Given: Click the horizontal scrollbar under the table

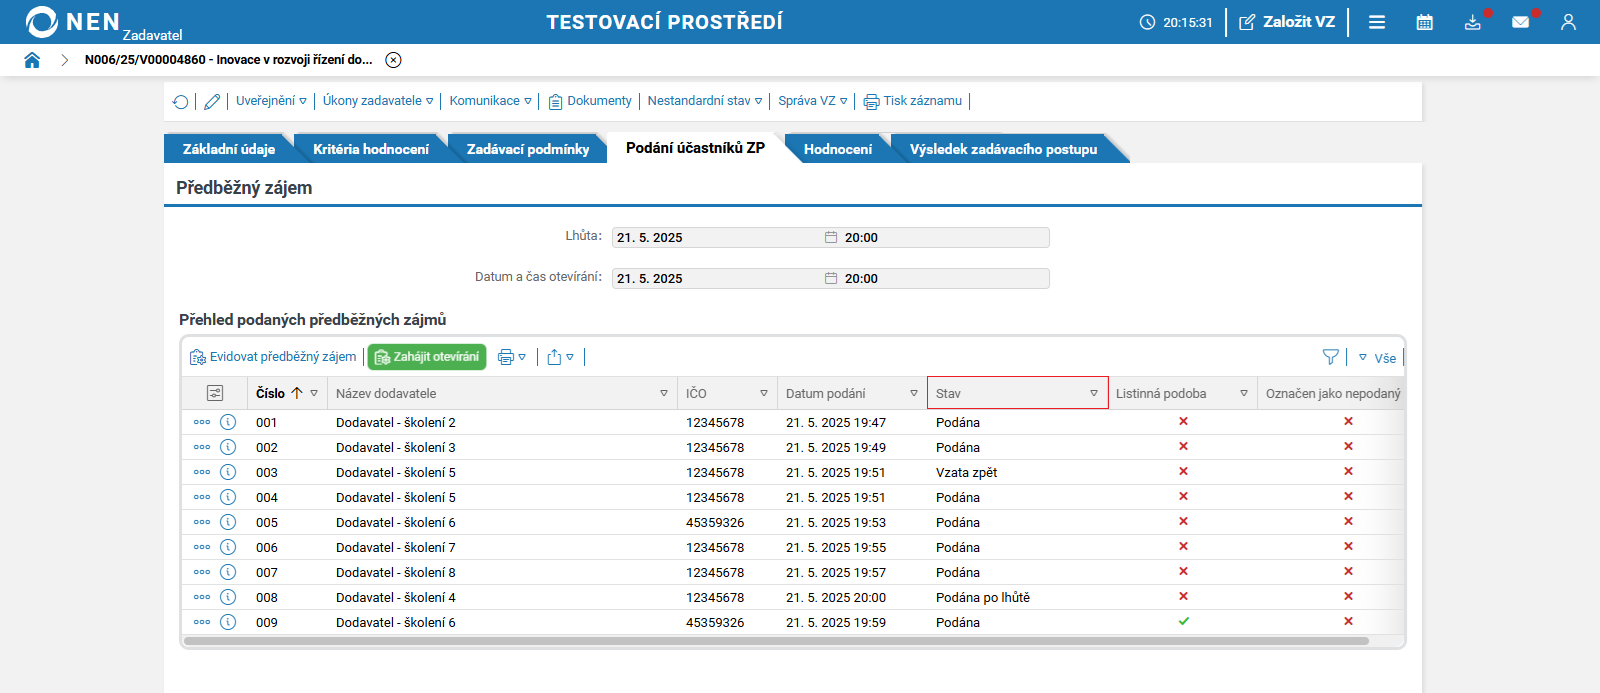Looking at the screenshot, I should click(x=776, y=641).
